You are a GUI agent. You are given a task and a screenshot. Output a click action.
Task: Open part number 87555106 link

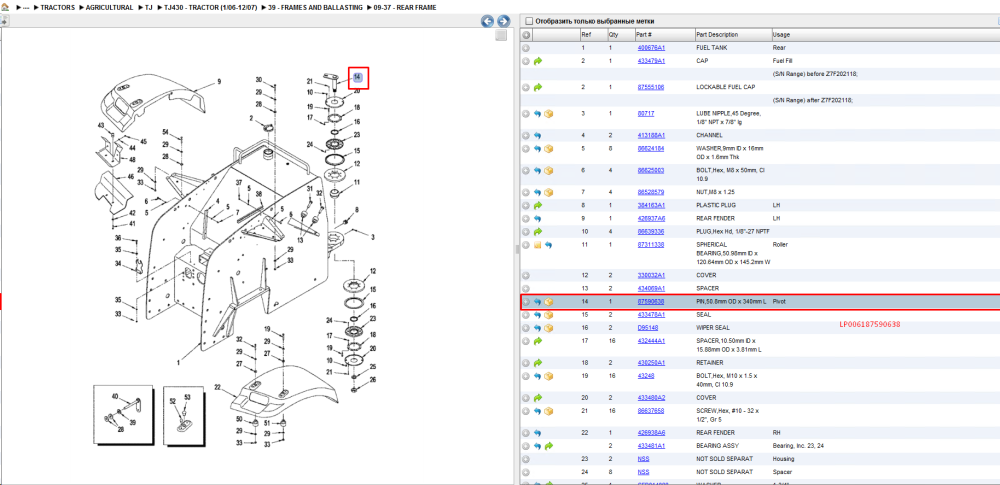[x=651, y=87]
